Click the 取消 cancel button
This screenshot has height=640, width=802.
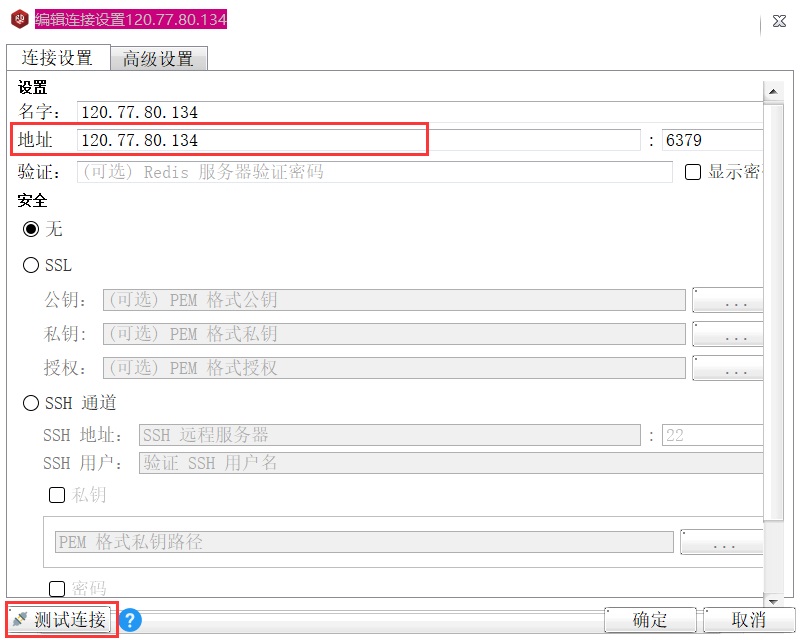point(749,620)
